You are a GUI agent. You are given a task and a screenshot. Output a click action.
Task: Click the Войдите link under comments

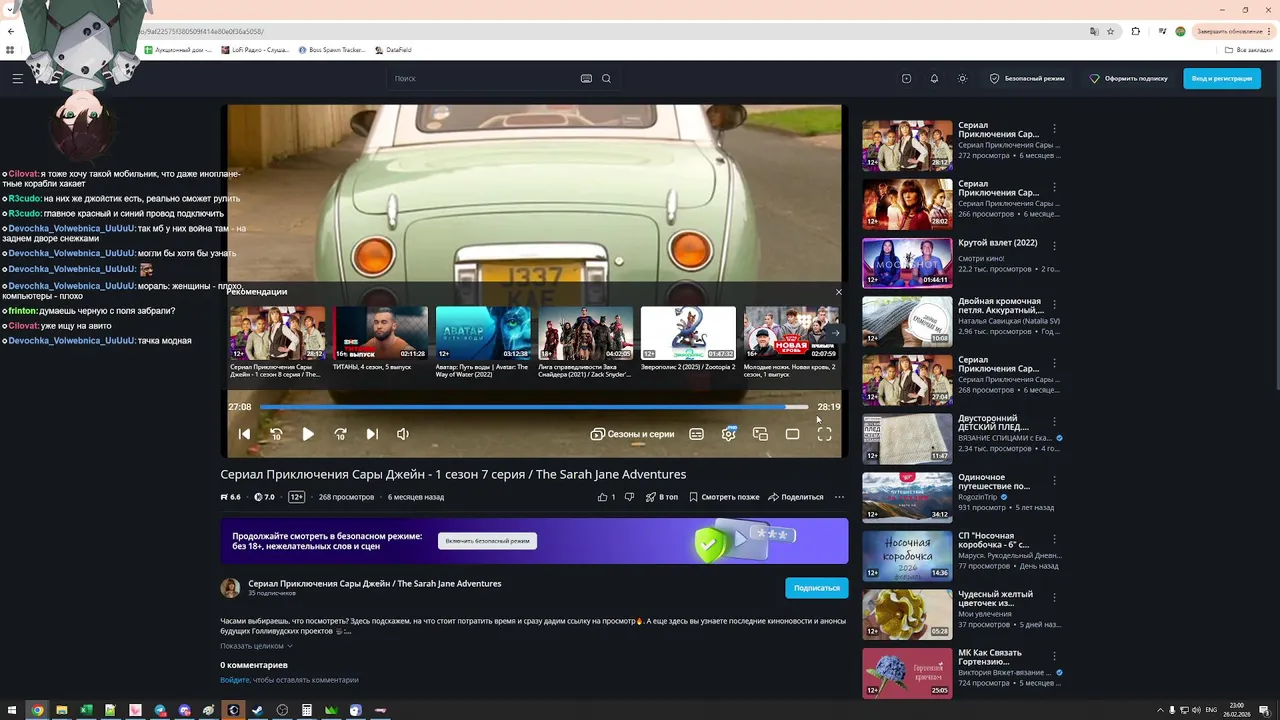[235, 680]
